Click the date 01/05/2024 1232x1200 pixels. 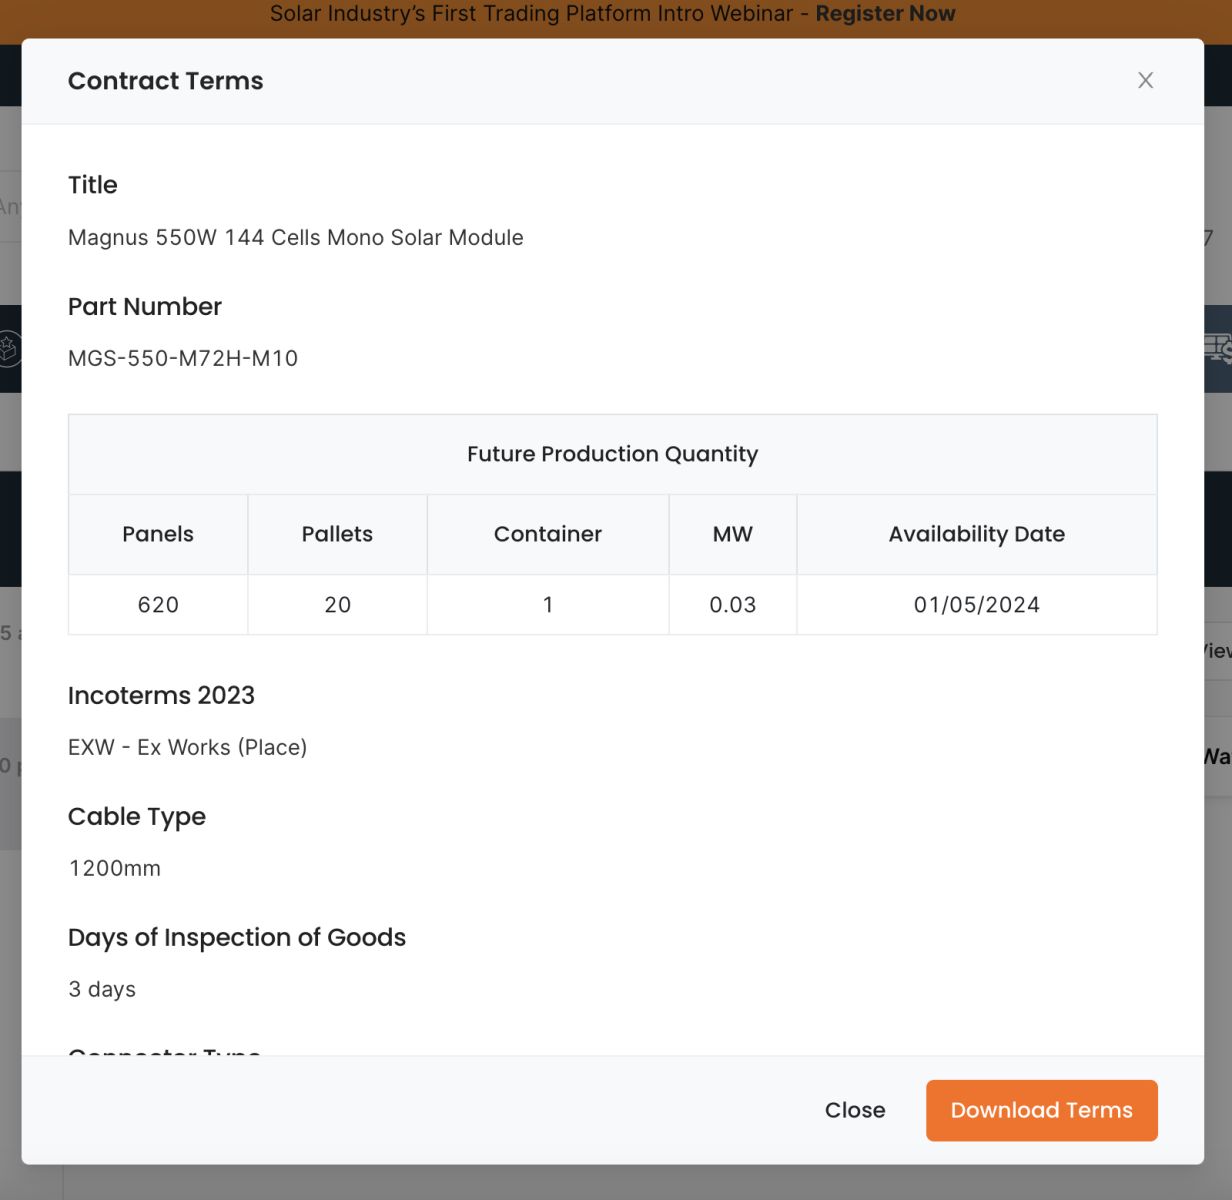(977, 605)
